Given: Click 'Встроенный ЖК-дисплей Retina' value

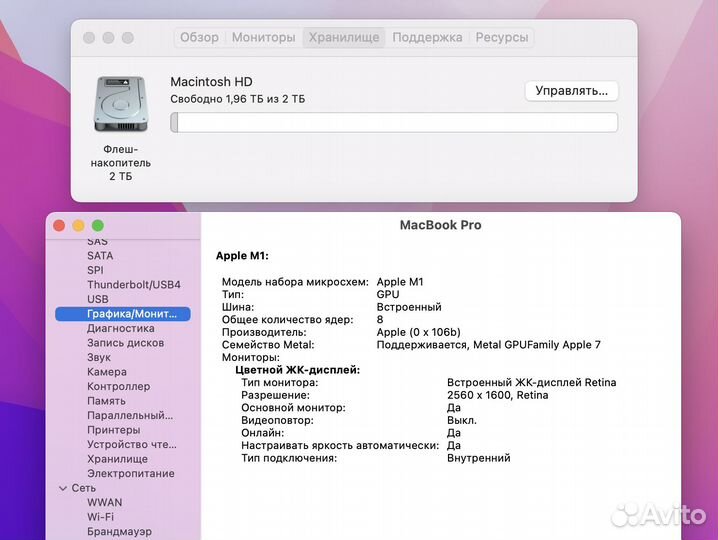Looking at the screenshot, I should tap(532, 382).
